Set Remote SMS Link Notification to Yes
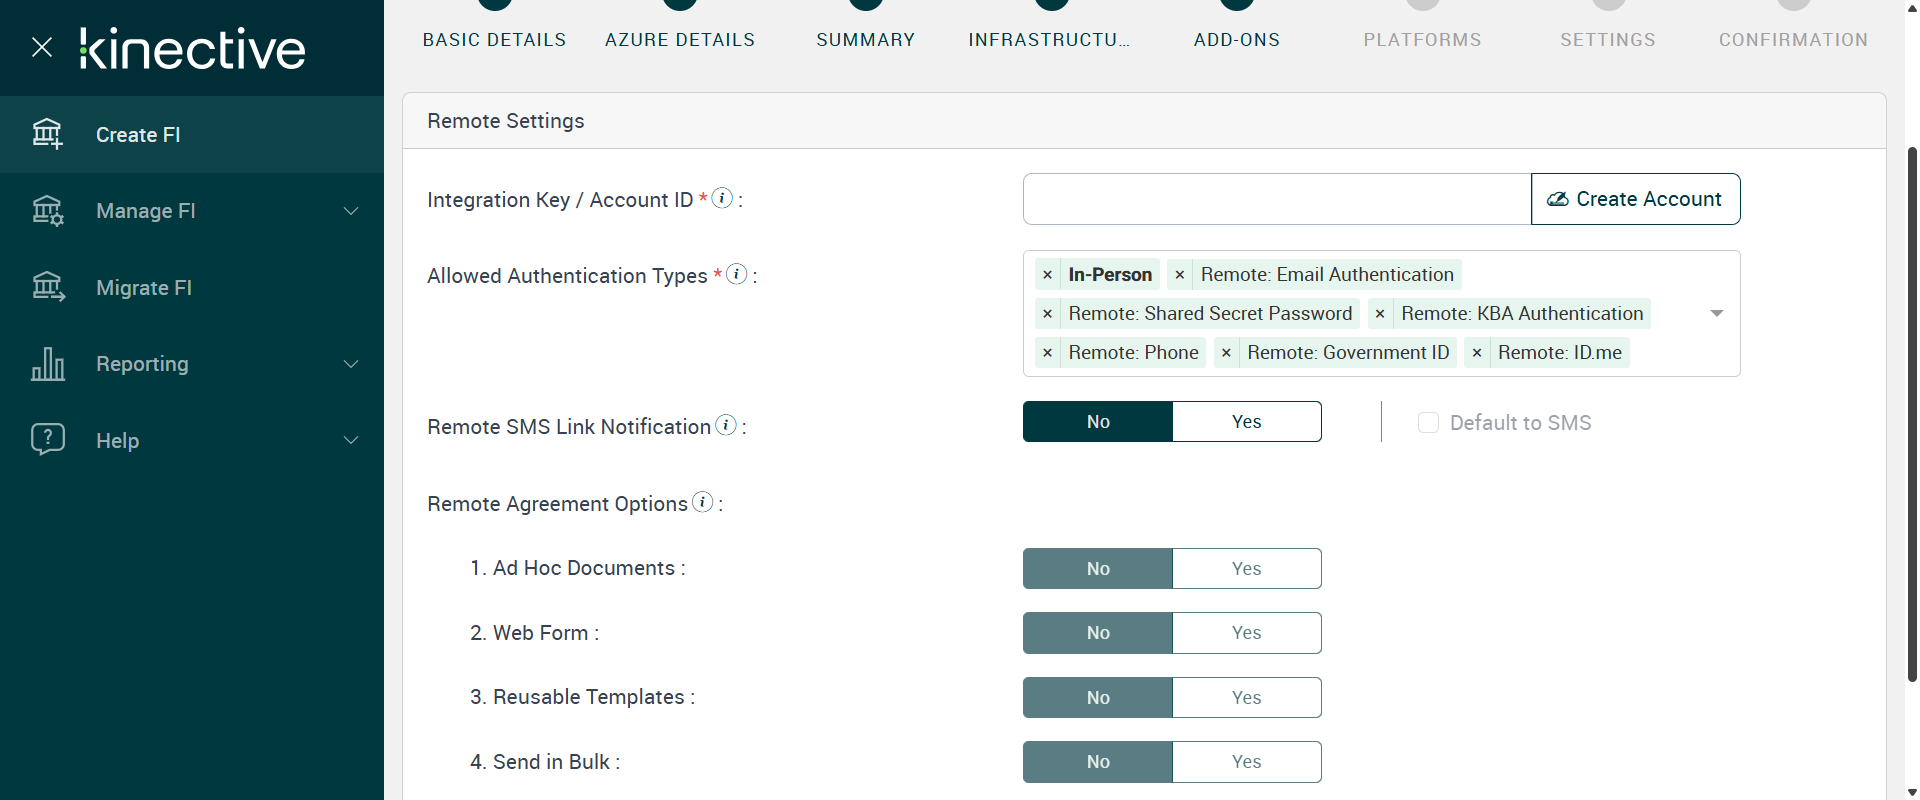Image resolution: width=1920 pixels, height=800 pixels. (1246, 422)
